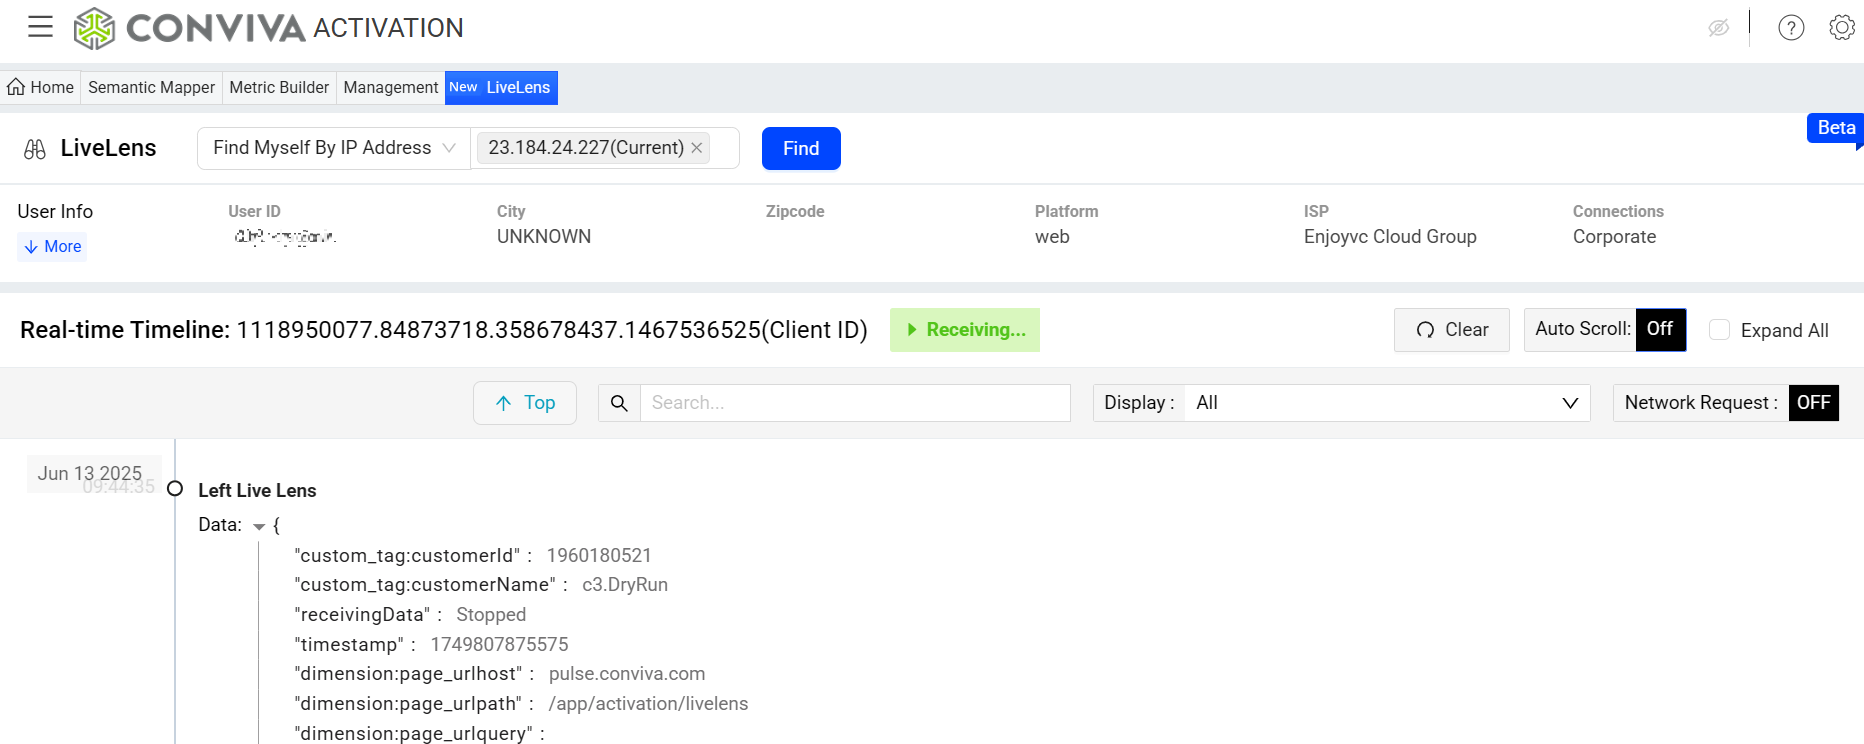This screenshot has width=1864, height=744.
Task: Open the Display filter dropdown
Action: 1385,403
